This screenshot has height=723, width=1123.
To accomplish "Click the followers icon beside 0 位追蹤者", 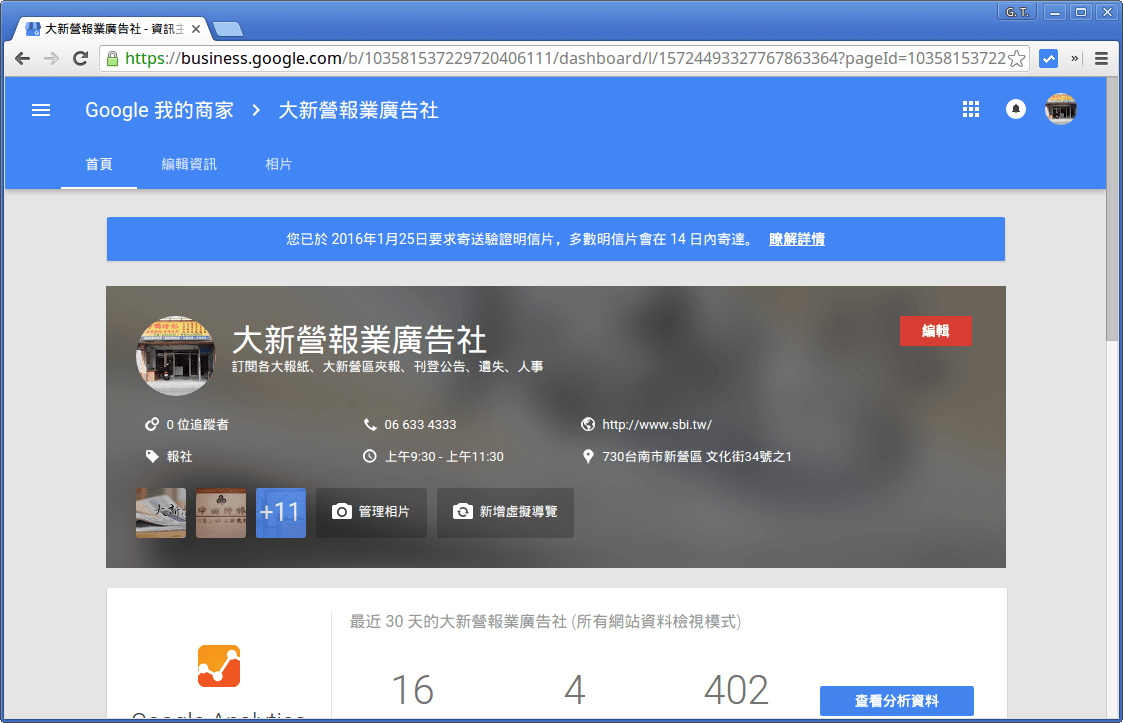I will [153, 424].
